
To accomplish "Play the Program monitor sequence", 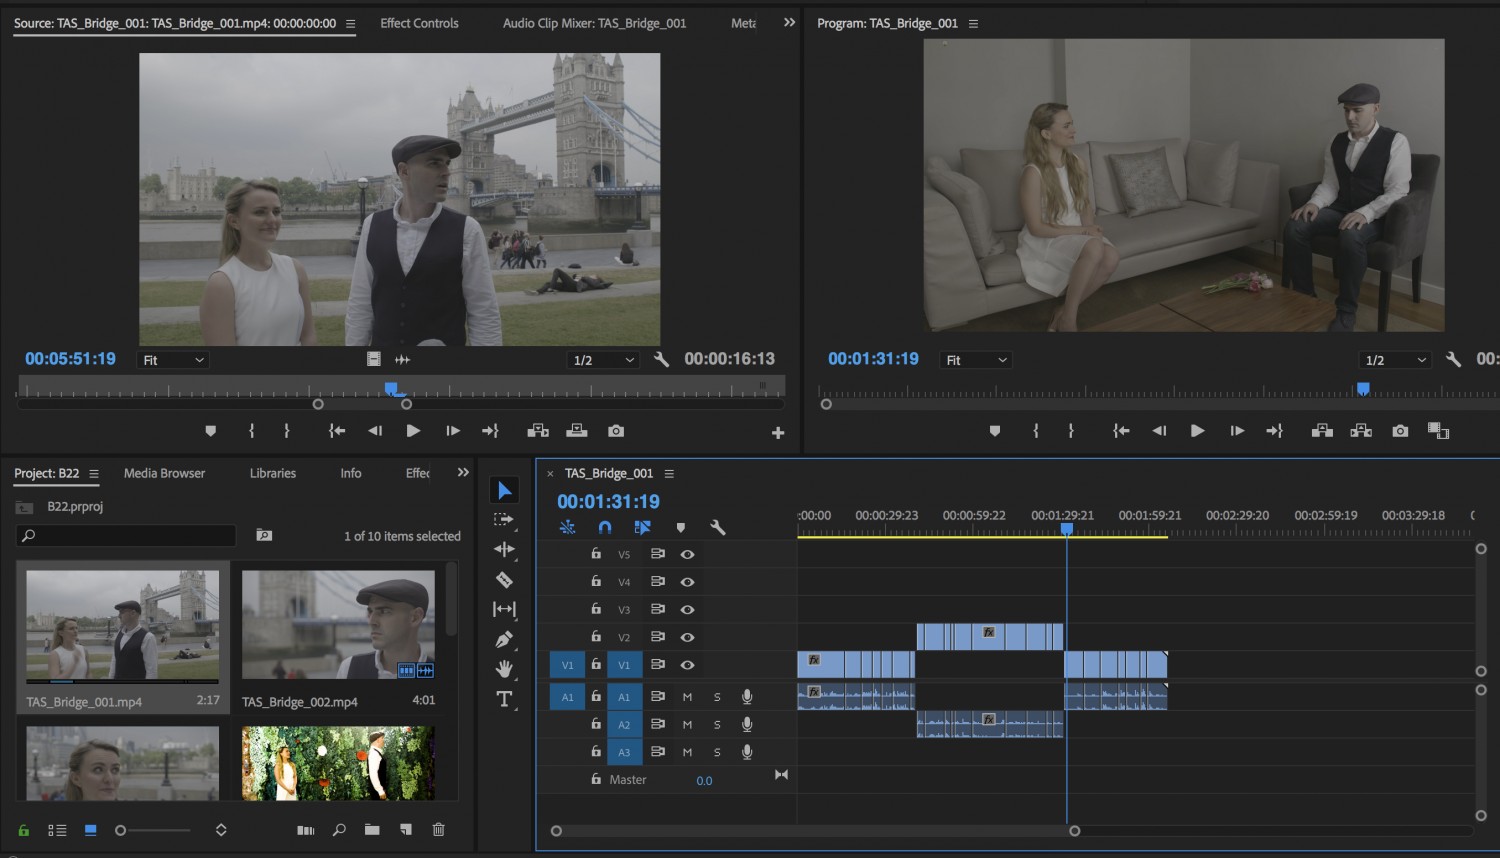I will click(x=1197, y=431).
